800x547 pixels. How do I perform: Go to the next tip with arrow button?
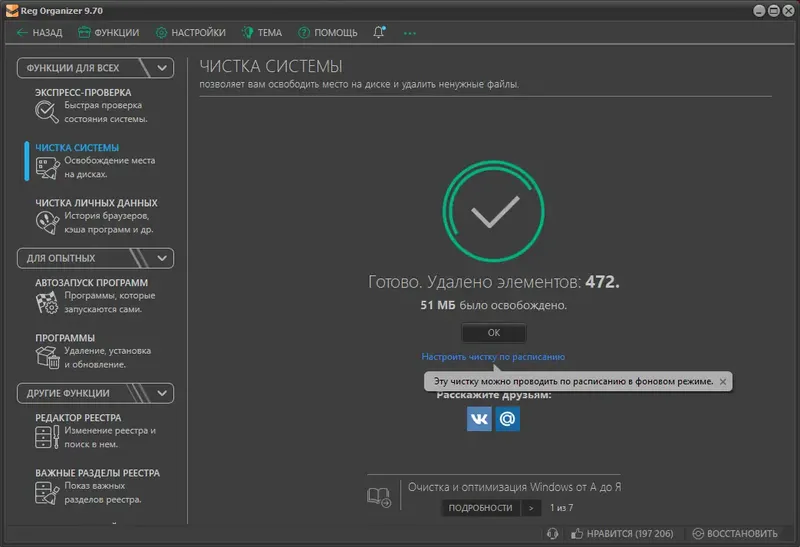[x=531, y=508]
